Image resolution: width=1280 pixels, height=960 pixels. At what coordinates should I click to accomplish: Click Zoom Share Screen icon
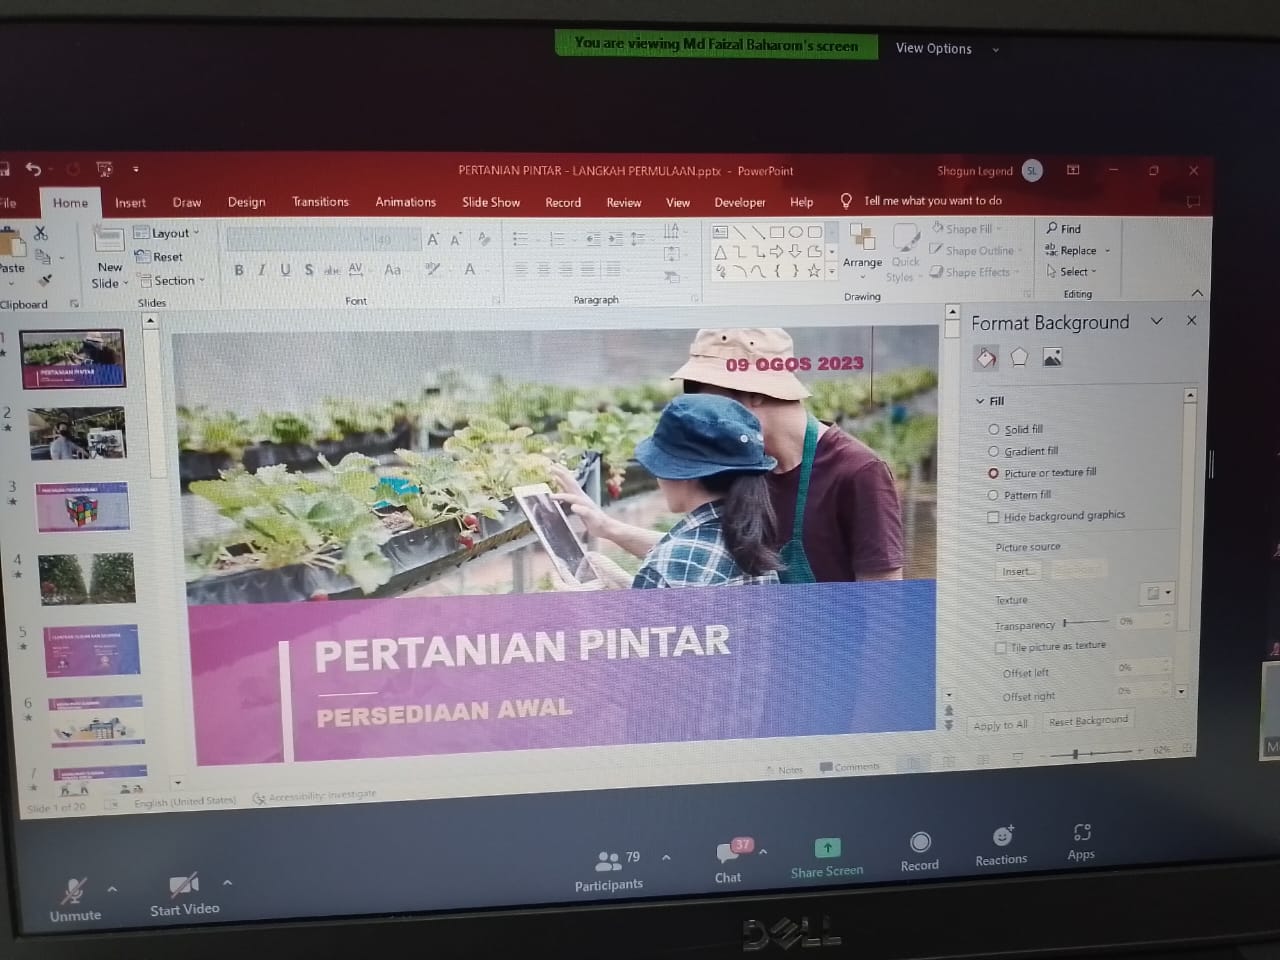point(827,848)
